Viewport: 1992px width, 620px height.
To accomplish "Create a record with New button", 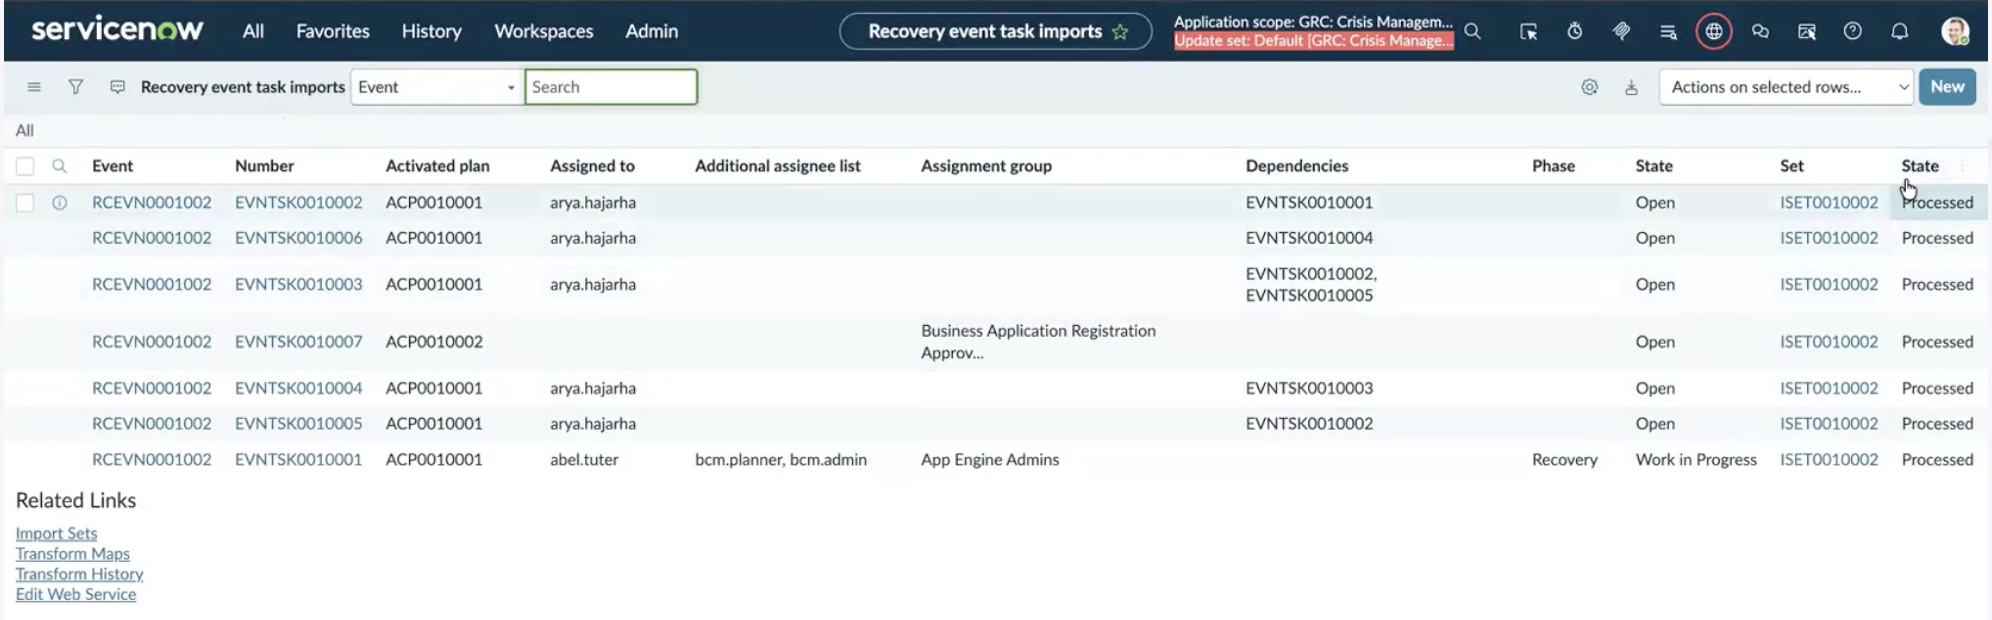I will [1947, 87].
